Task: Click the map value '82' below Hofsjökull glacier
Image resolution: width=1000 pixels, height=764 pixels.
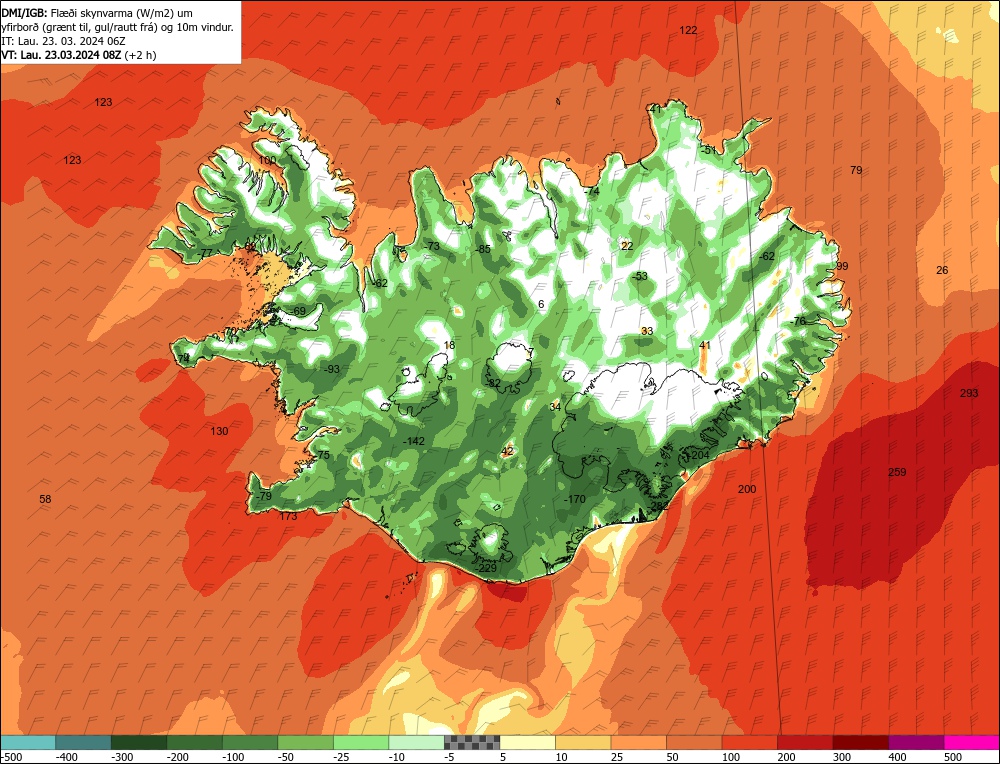Action: 494,383
